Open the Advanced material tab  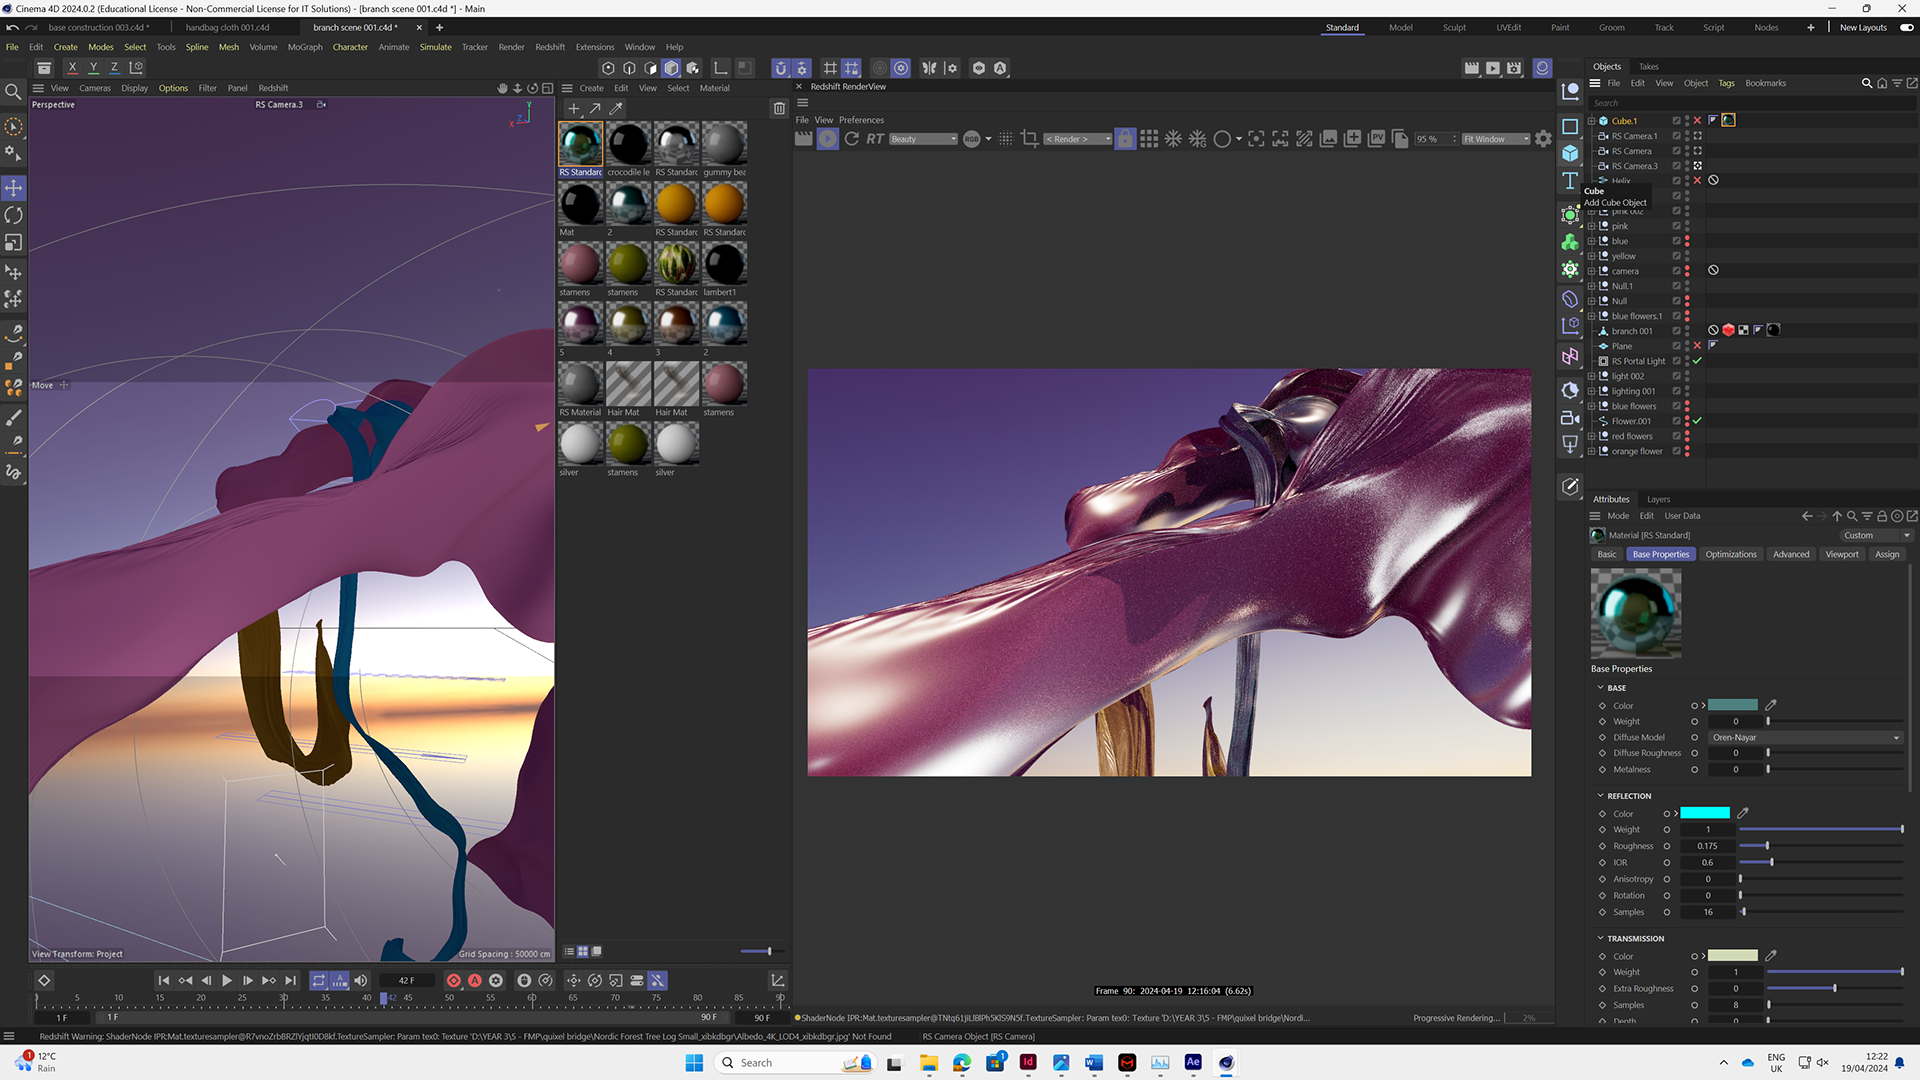tap(1791, 554)
